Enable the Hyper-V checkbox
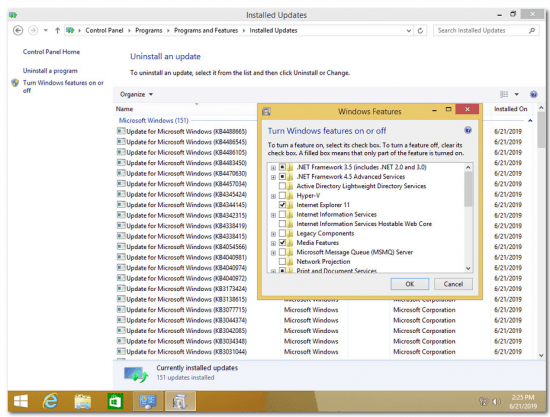The height and width of the screenshot is (417, 550). coord(282,196)
